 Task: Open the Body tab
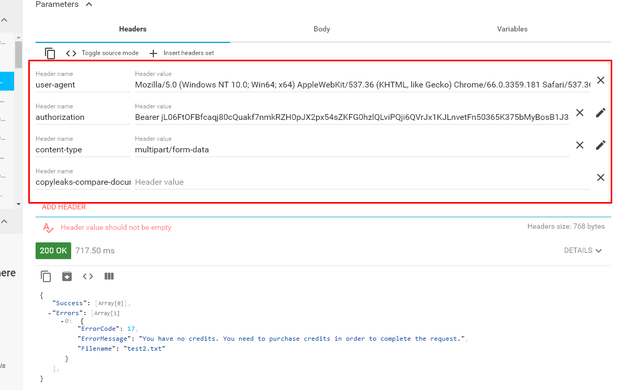pos(322,29)
